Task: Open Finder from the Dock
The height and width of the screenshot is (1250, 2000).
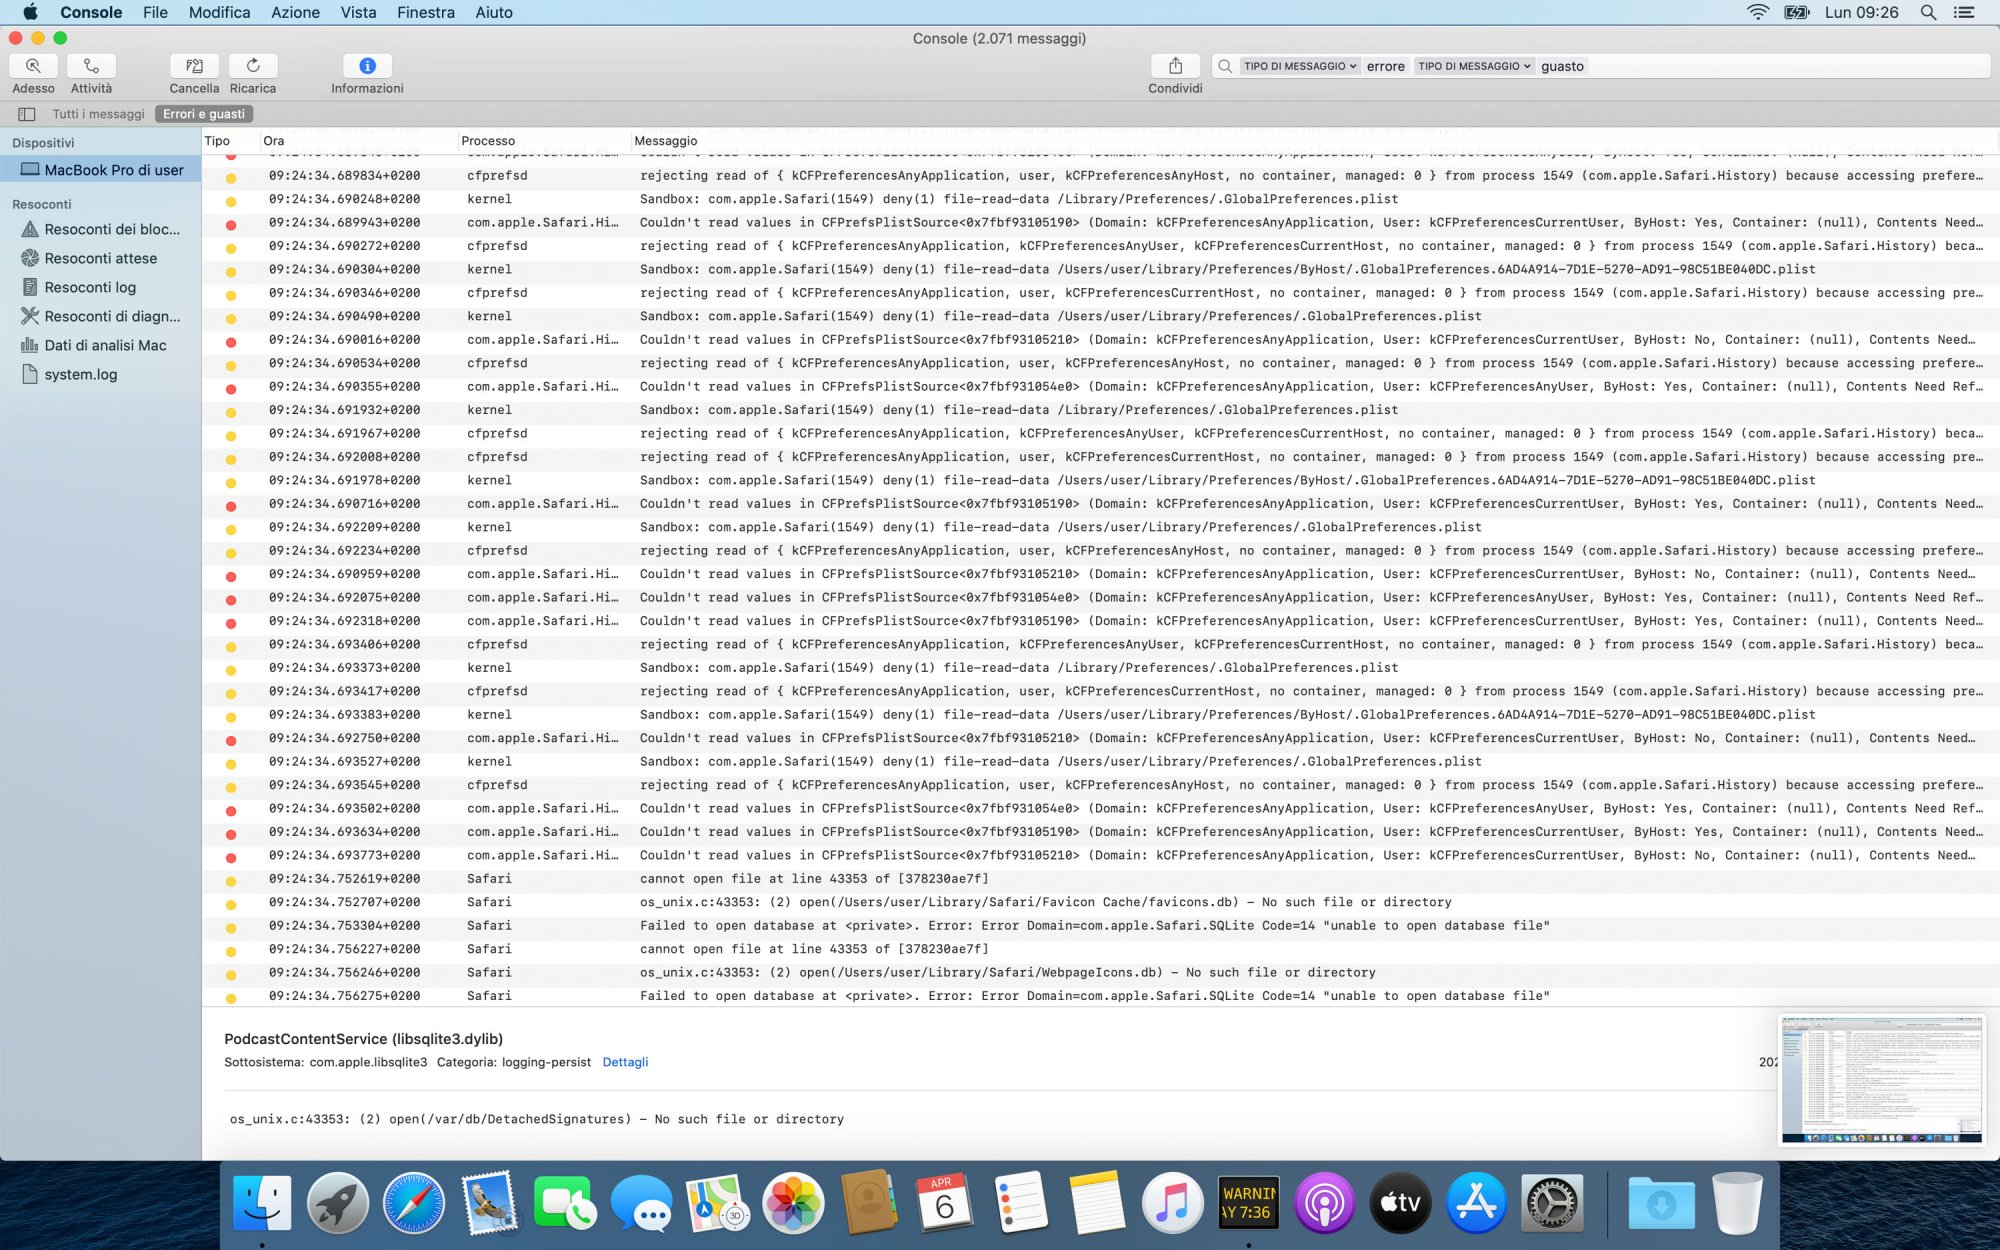Action: click(x=262, y=1202)
